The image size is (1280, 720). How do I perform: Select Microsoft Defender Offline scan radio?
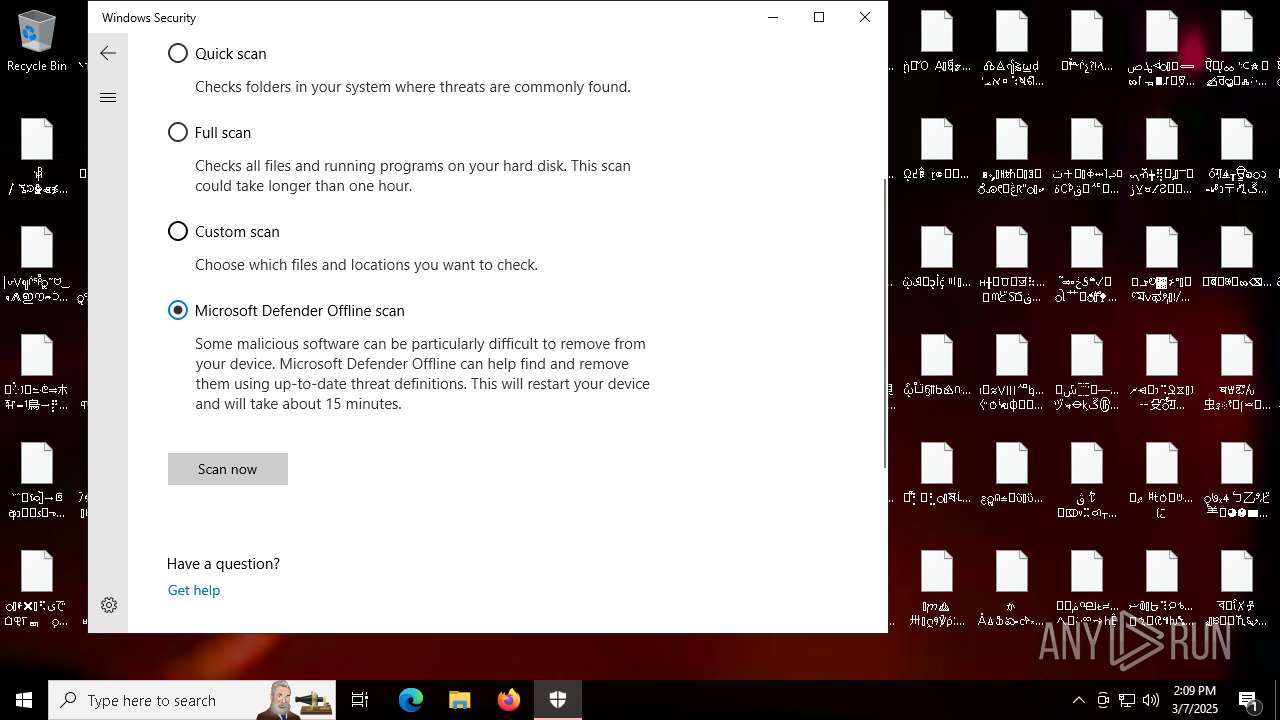click(178, 310)
